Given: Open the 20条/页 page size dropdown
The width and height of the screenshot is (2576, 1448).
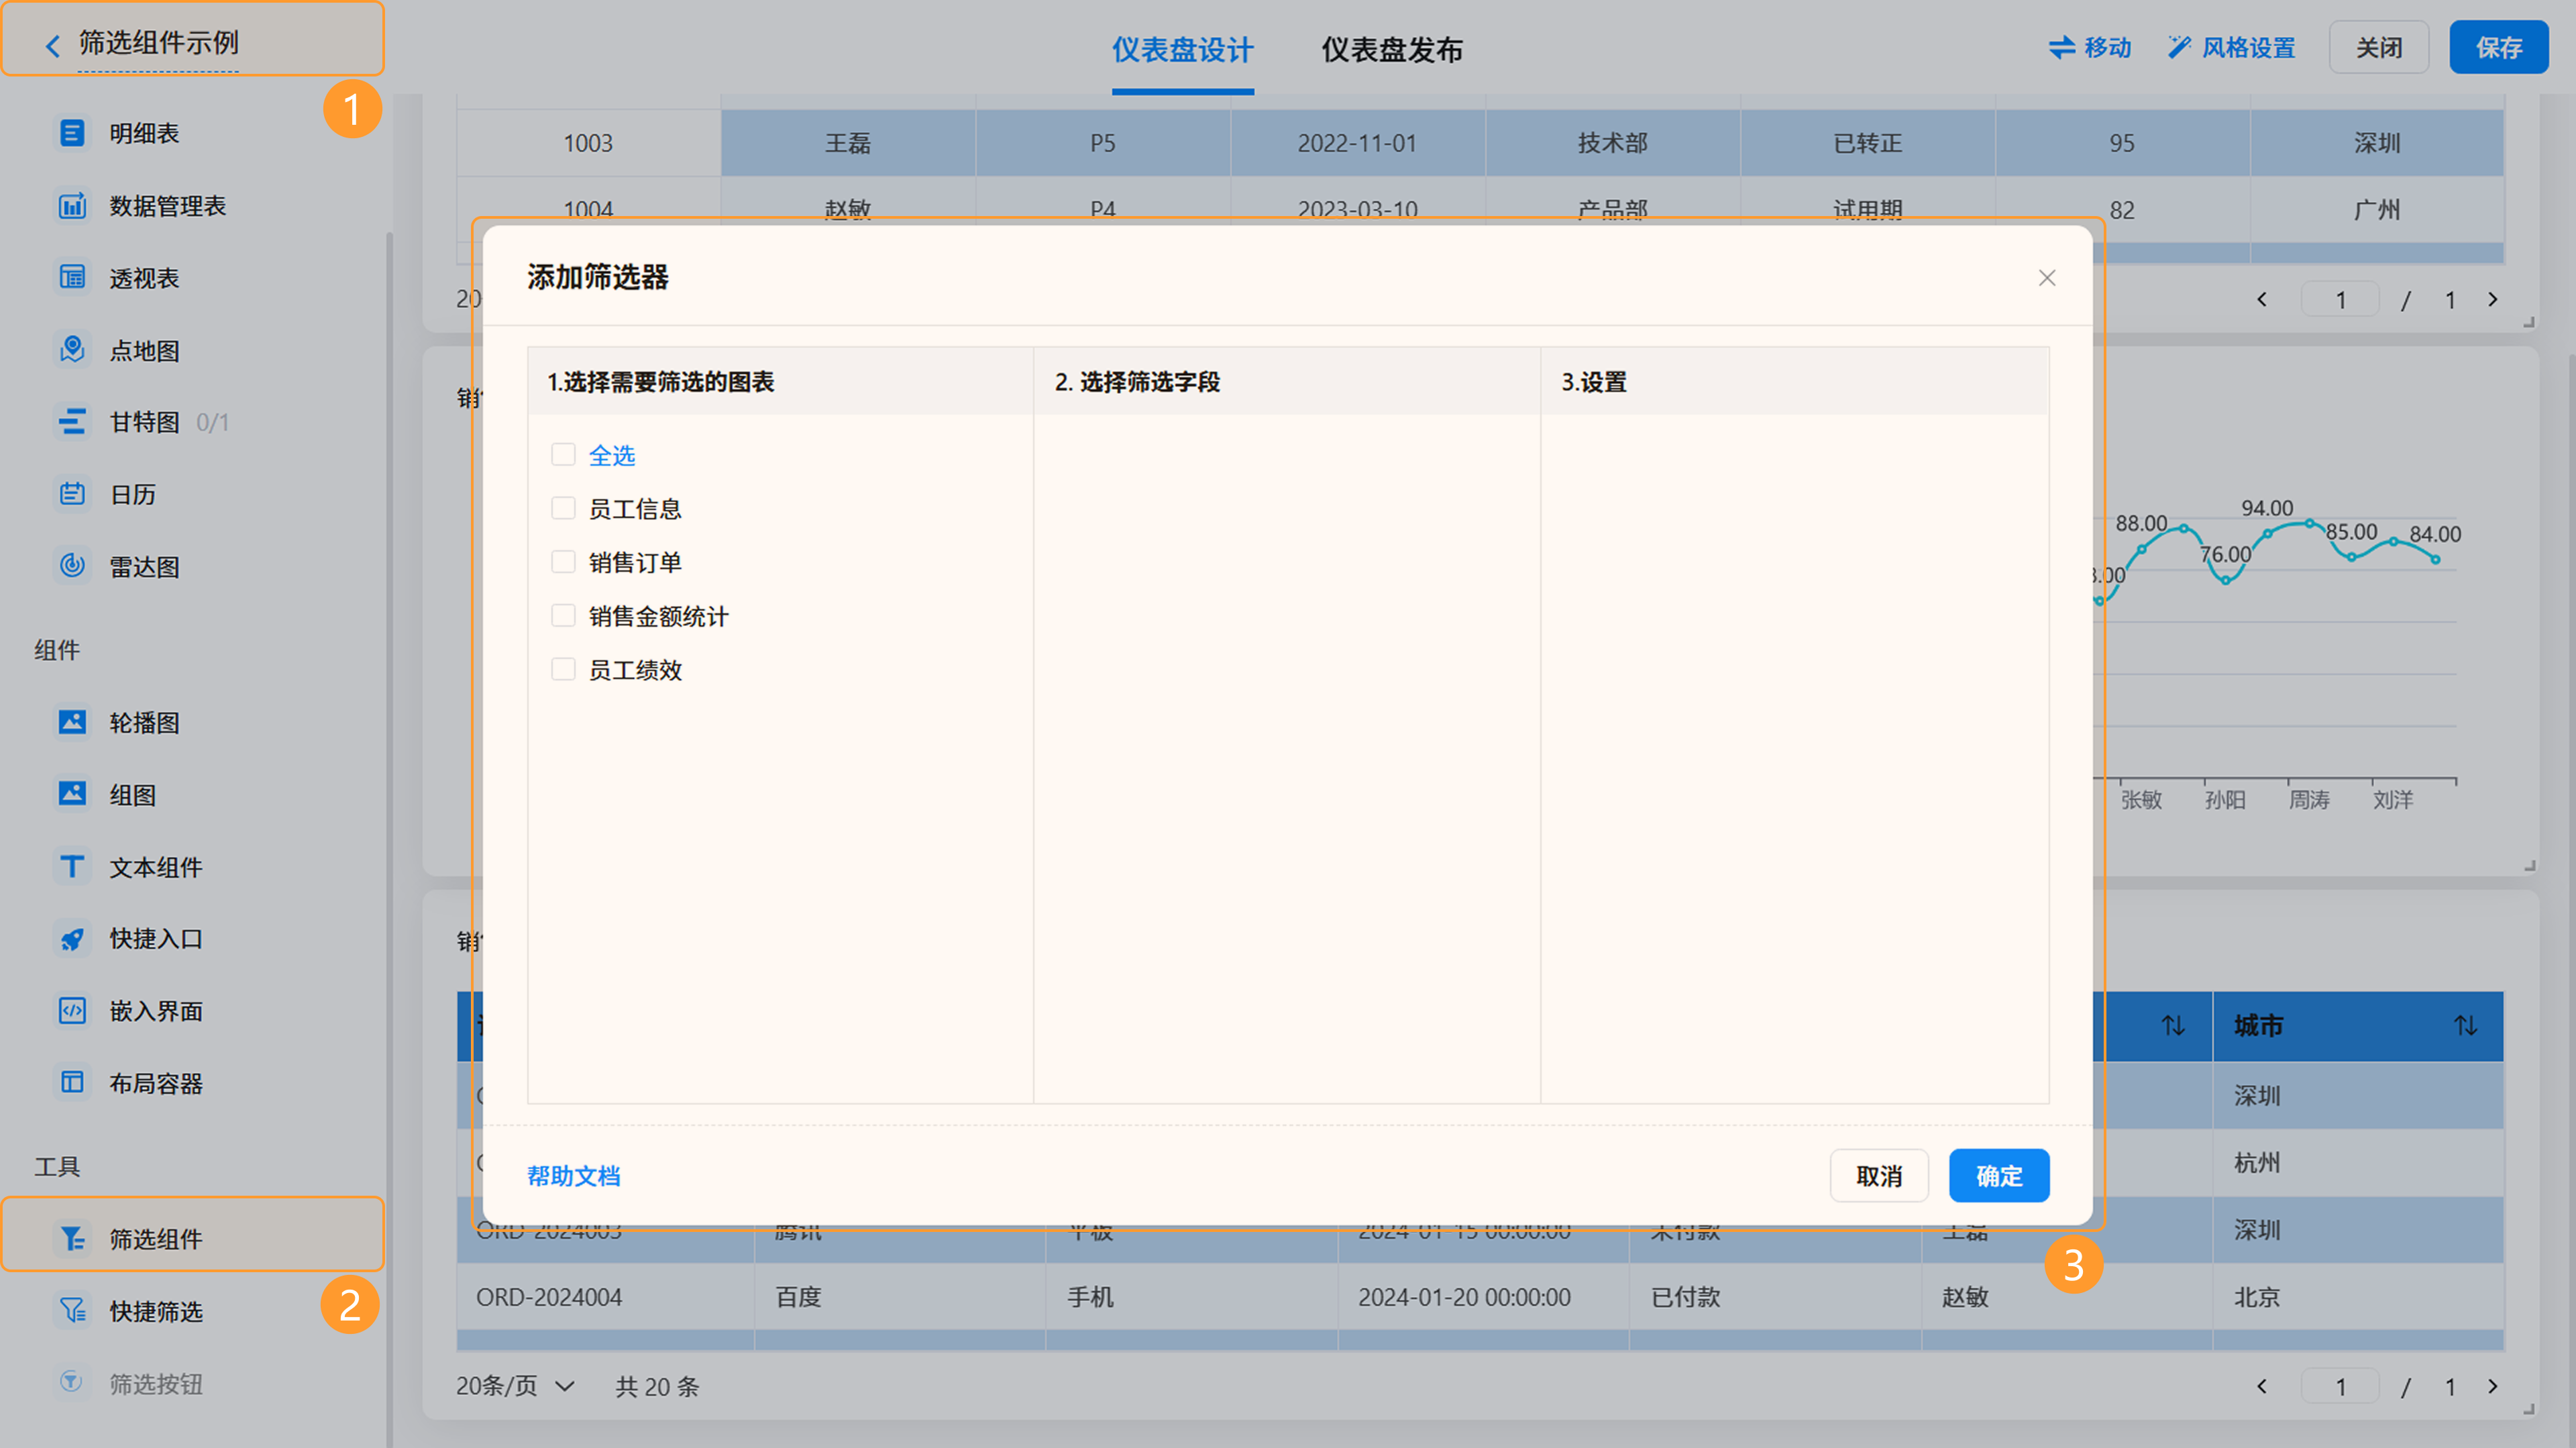Looking at the screenshot, I should pos(515,1387).
